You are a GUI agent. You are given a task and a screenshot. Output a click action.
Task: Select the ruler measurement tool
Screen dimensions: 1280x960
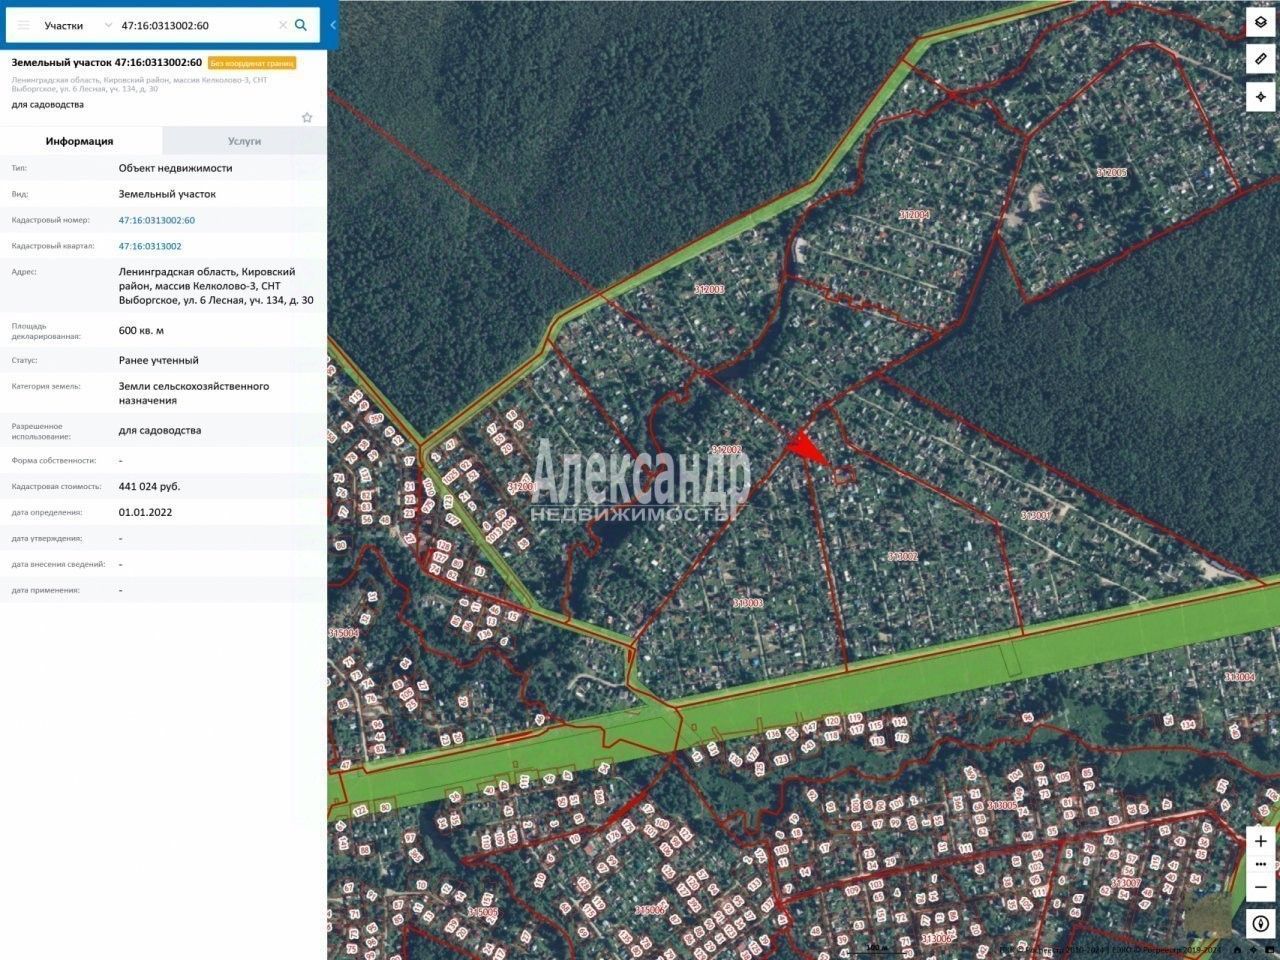click(x=1260, y=60)
